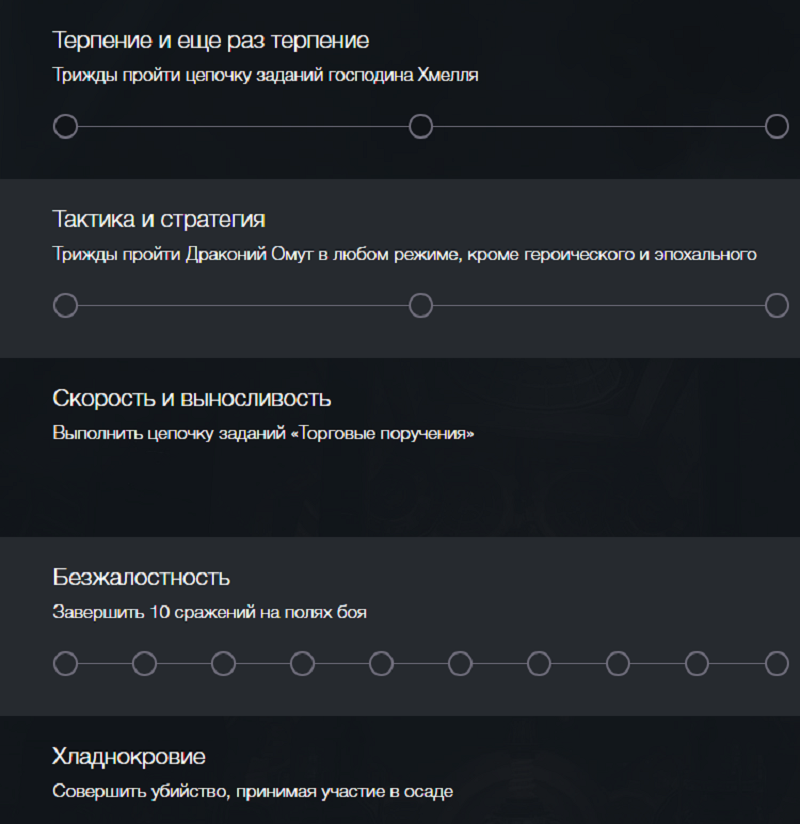Click first progress circle under Терпение и еще раз терпение
Screen dimensions: 800x824
[x=65, y=127]
